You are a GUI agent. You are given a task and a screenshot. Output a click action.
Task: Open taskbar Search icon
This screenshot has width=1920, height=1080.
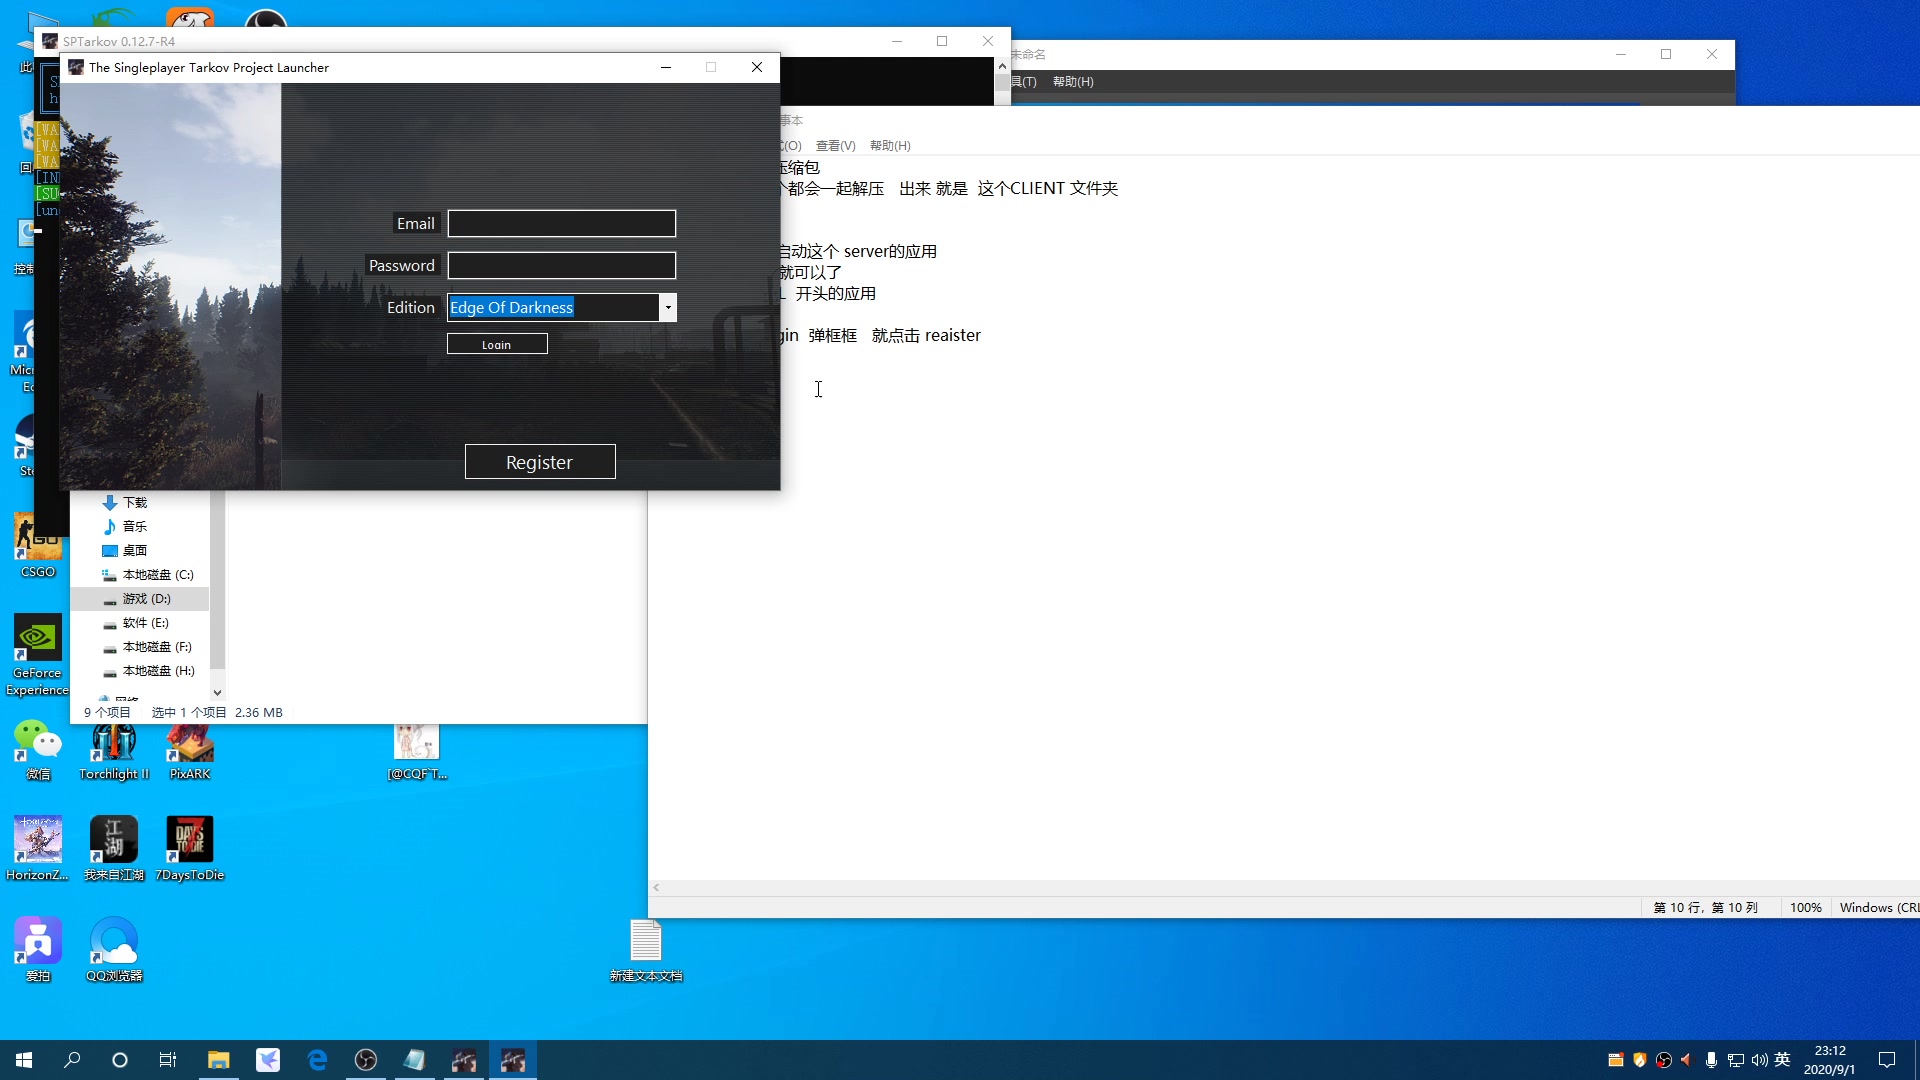click(x=72, y=1060)
